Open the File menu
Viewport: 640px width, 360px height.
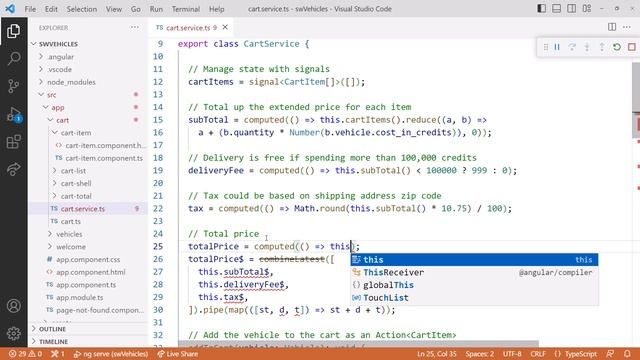(x=30, y=9)
